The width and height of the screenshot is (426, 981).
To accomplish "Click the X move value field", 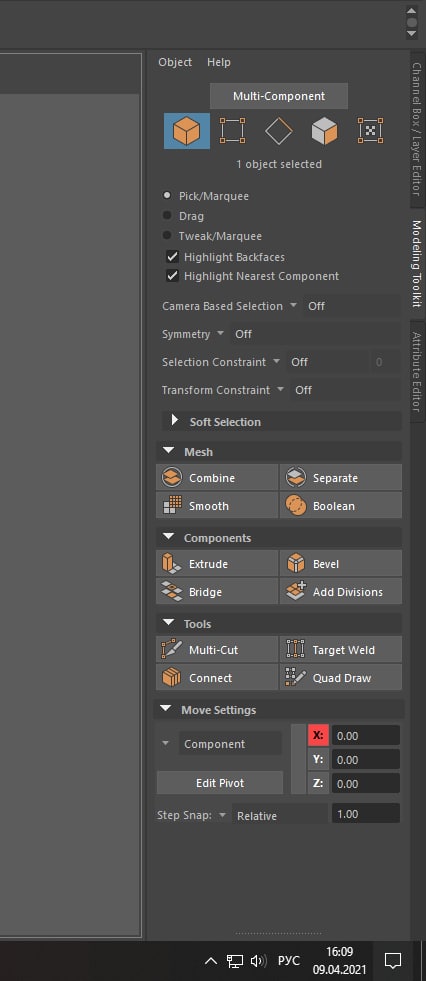I will point(365,736).
